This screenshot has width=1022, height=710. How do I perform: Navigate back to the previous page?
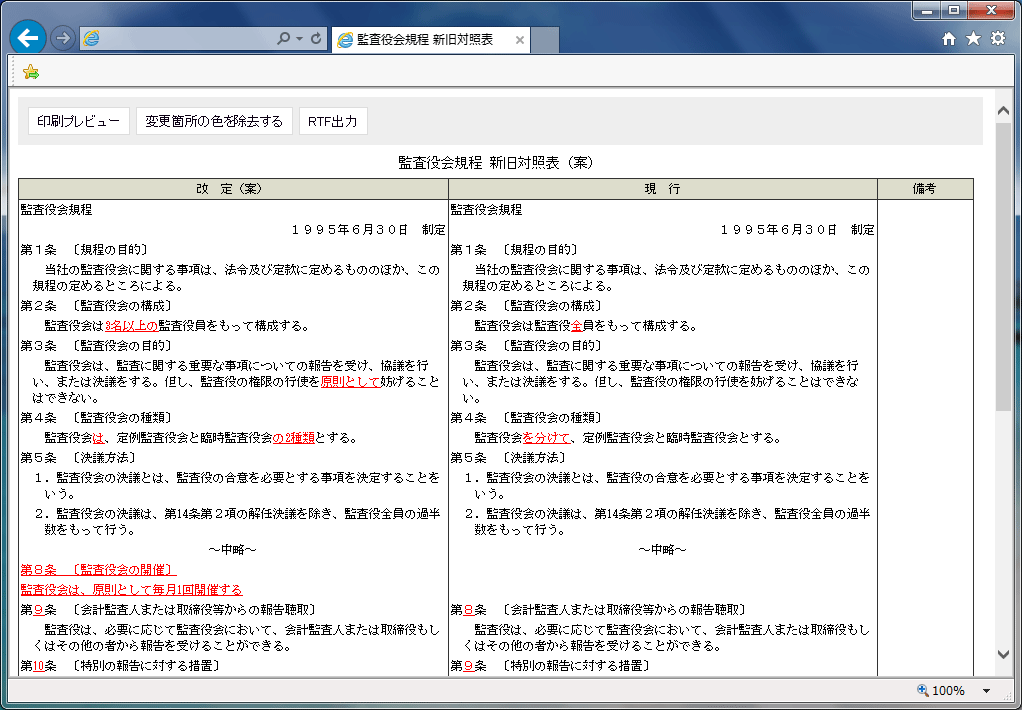(27, 37)
